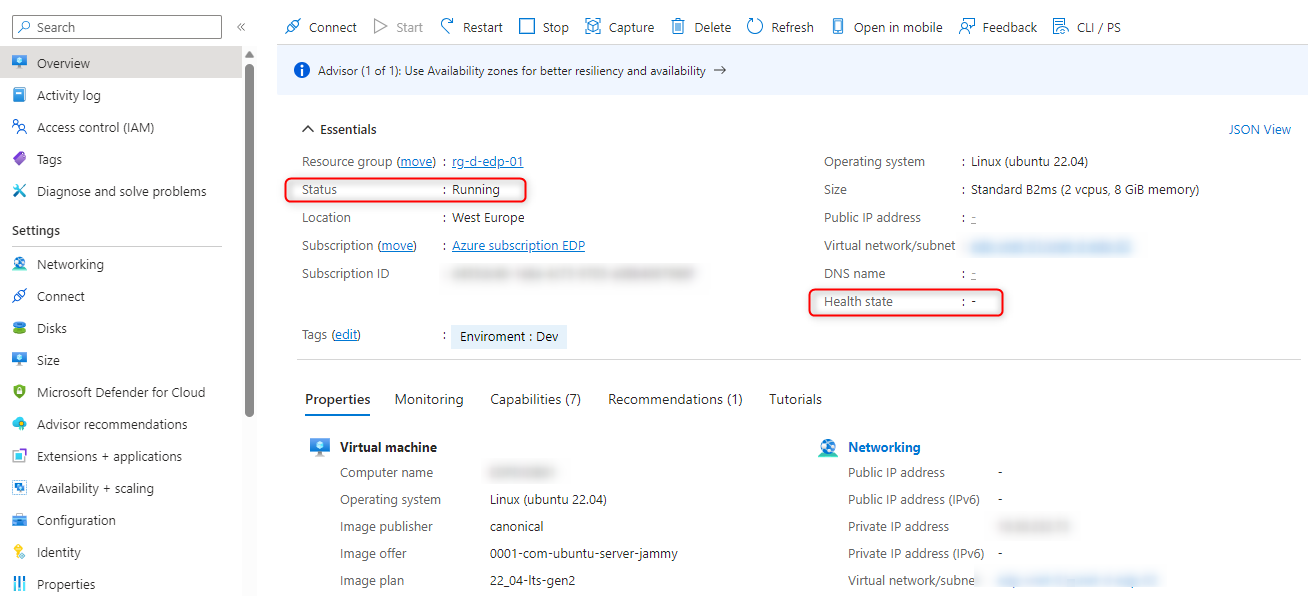Click the move link next to Resource group
This screenshot has width=1308, height=596.
(x=416, y=161)
